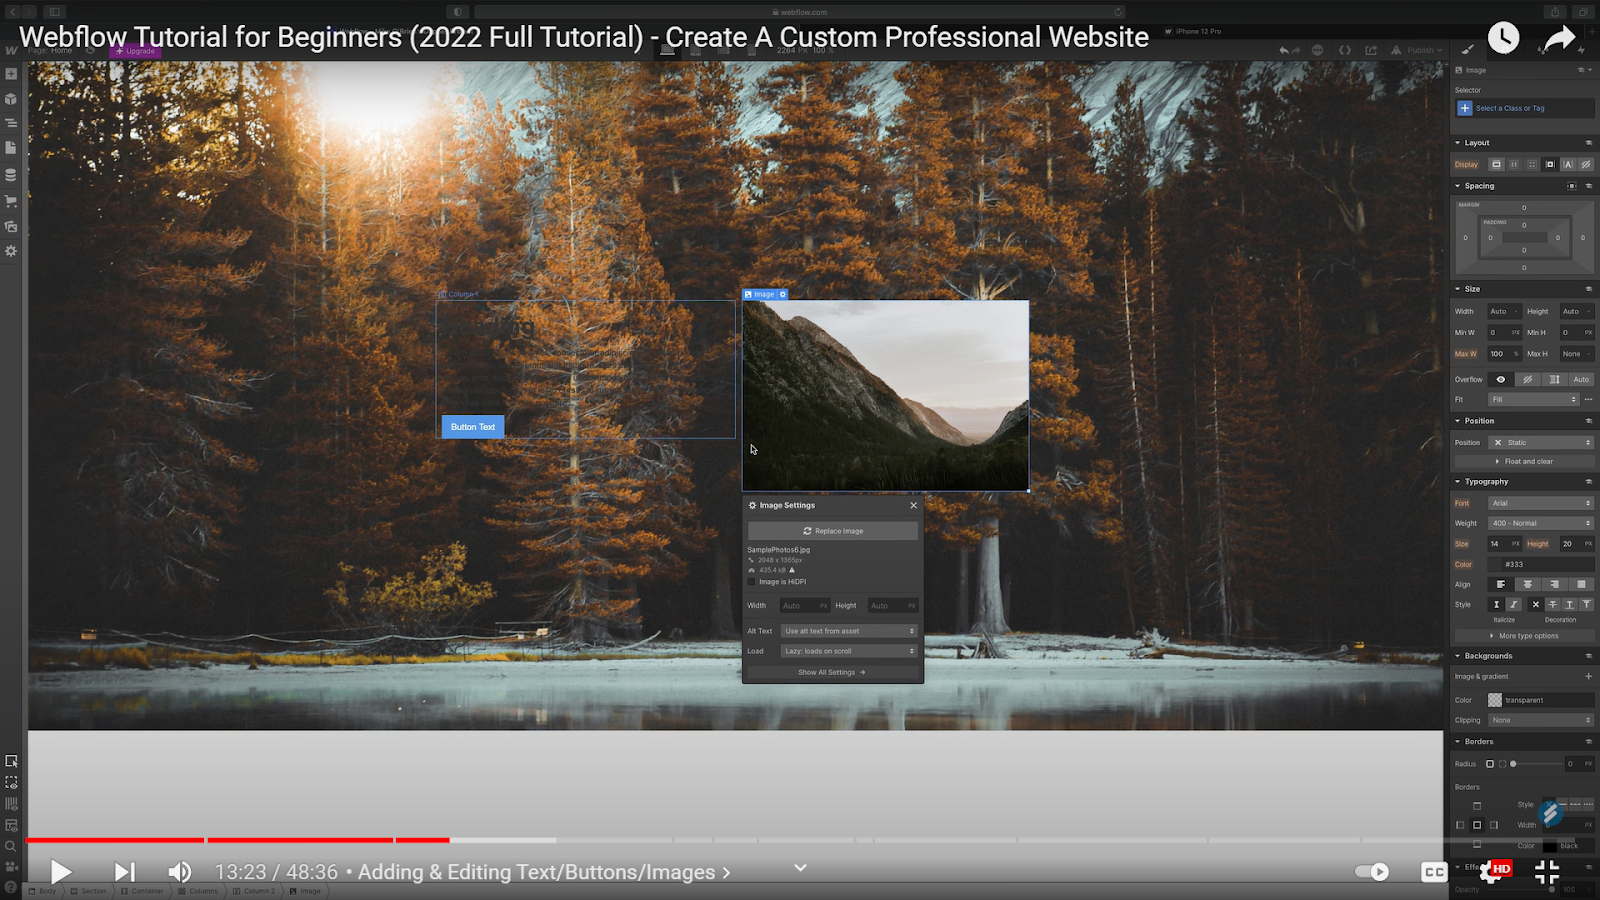Open transparent background color swatch

tap(1495, 700)
